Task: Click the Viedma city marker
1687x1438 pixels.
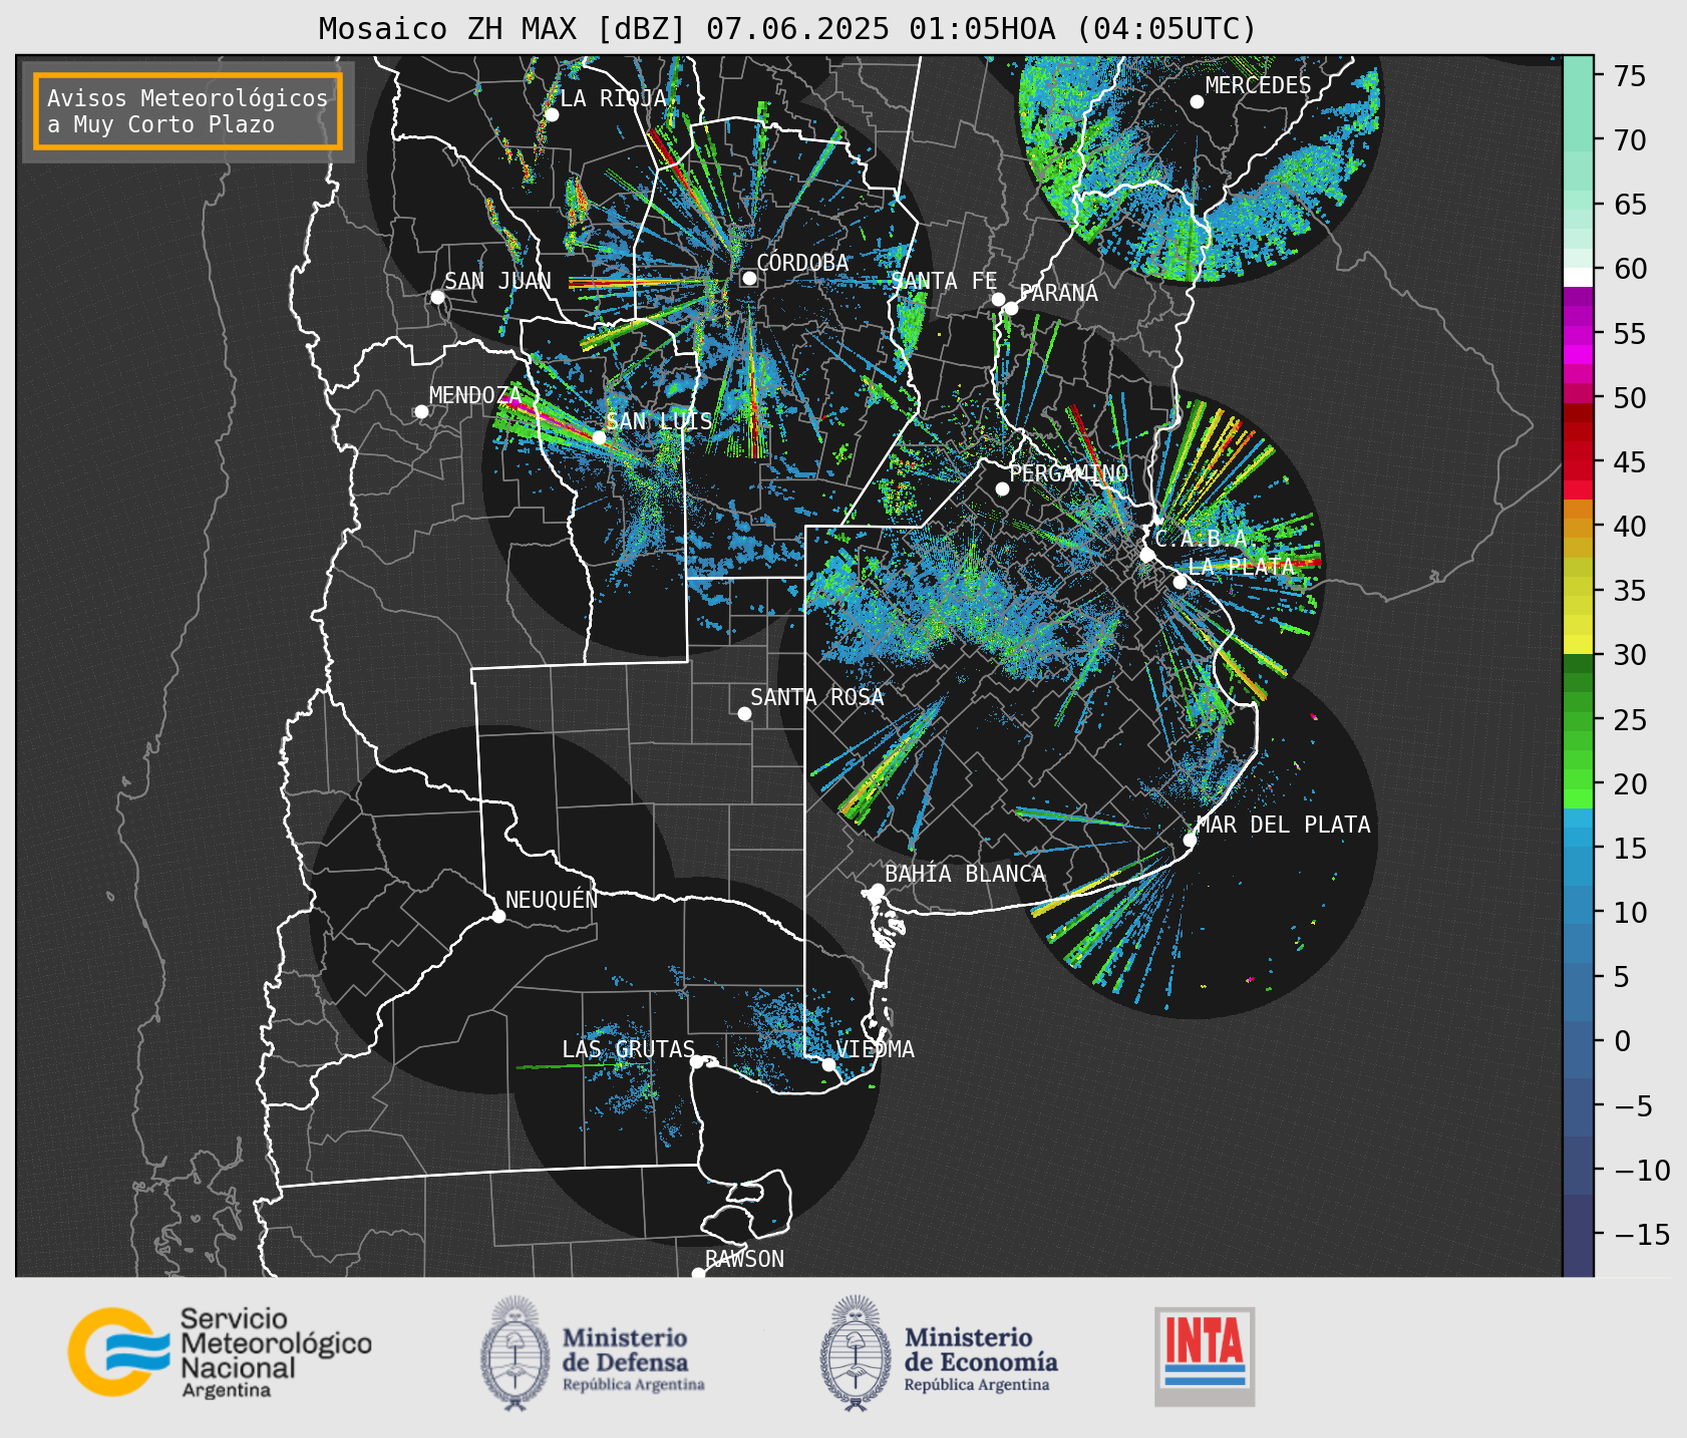Action: (828, 1064)
